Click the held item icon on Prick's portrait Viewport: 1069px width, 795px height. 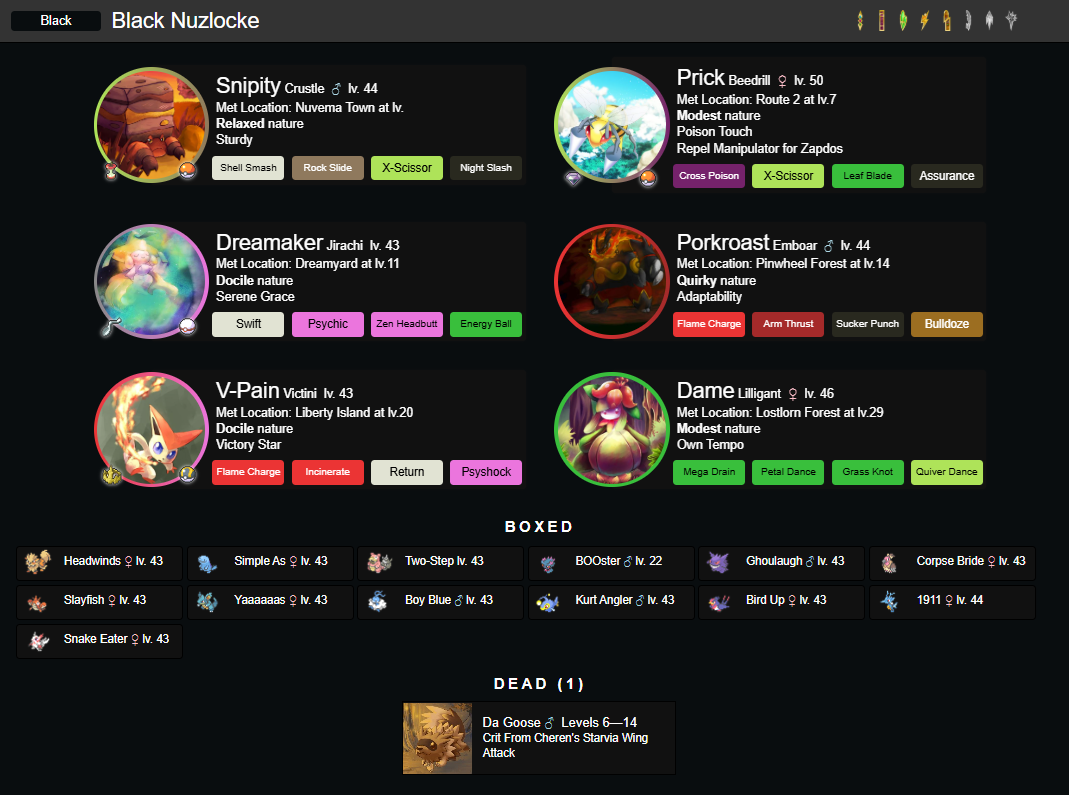[573, 179]
